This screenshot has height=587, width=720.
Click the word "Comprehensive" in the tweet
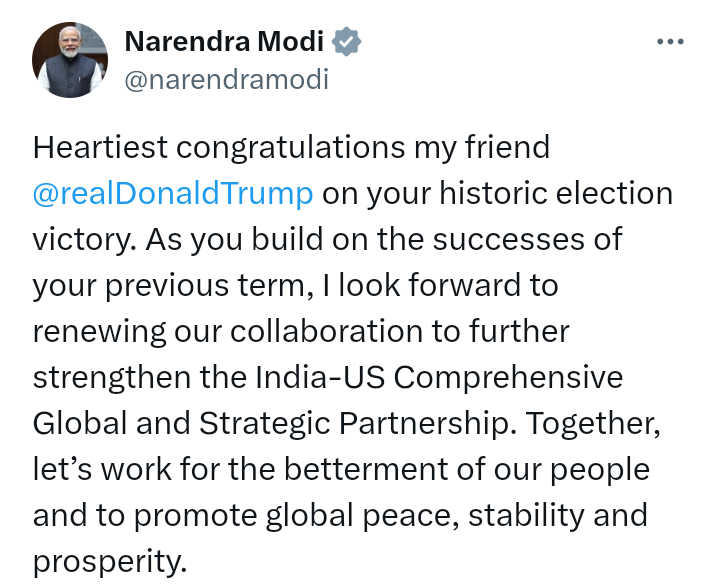point(508,378)
